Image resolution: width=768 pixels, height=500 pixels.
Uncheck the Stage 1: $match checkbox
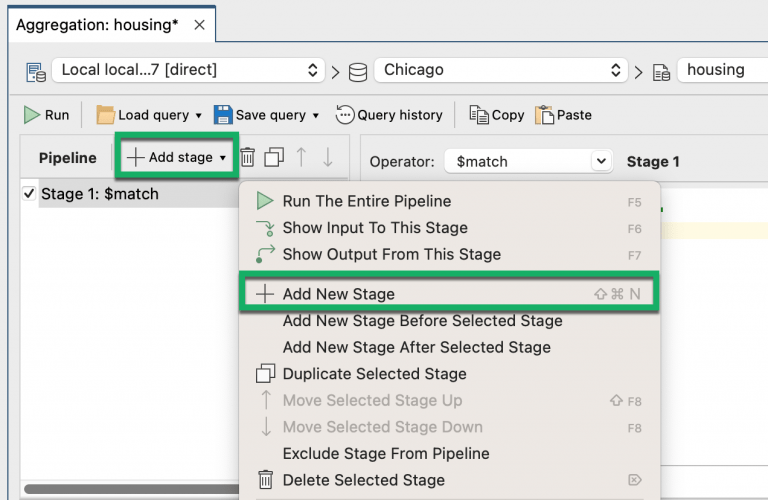tap(29, 194)
